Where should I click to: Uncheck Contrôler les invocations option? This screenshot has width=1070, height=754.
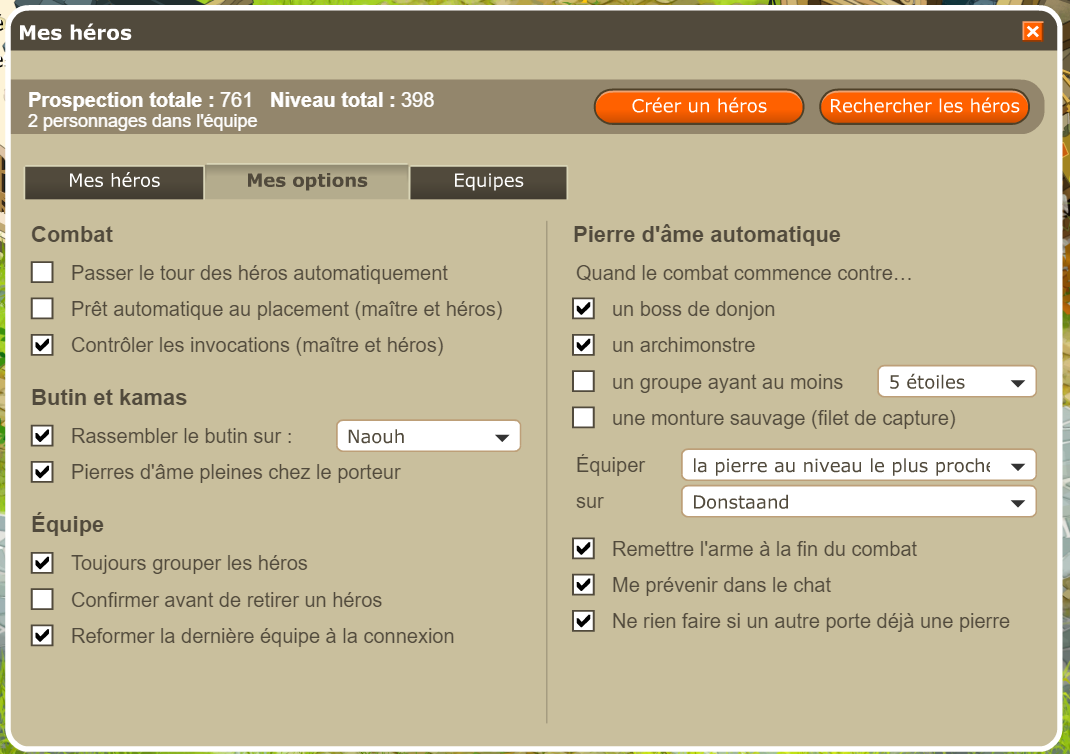[42, 345]
